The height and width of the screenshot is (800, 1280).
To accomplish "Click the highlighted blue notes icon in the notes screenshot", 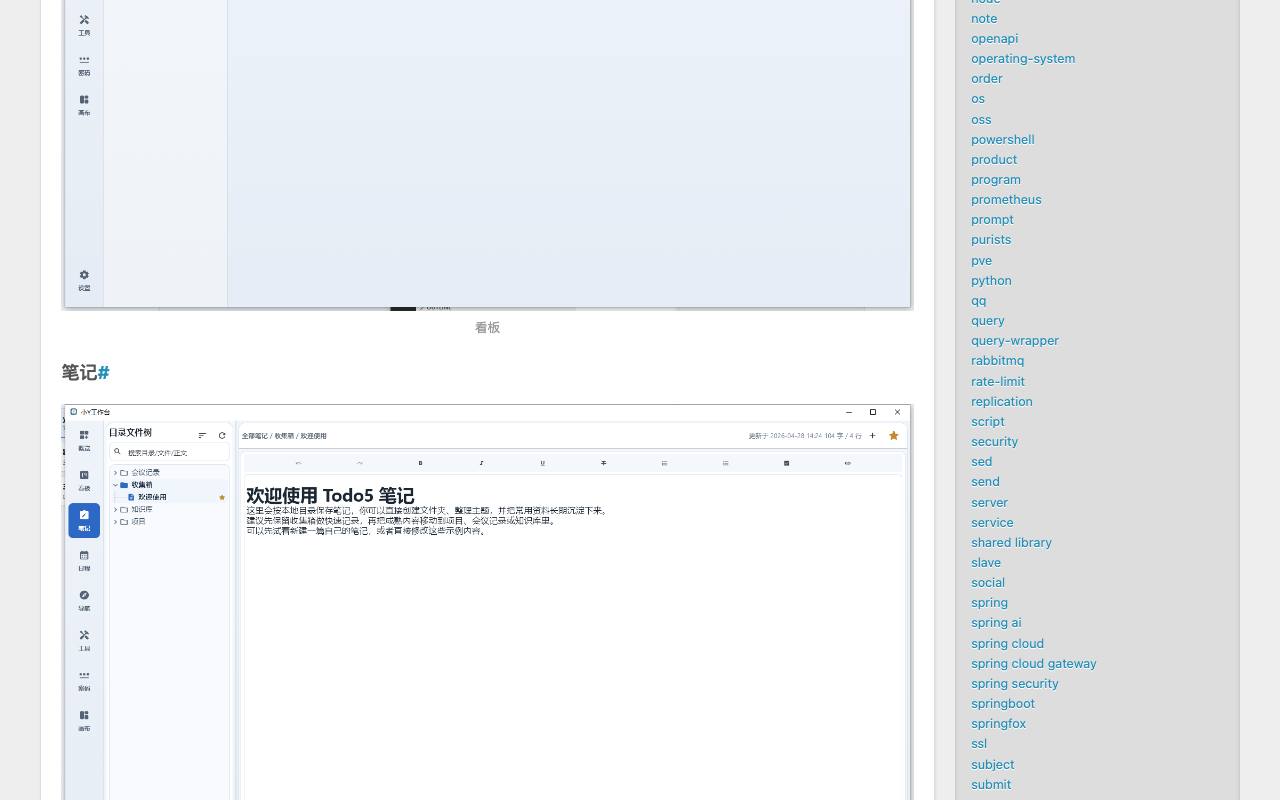I will point(84,520).
